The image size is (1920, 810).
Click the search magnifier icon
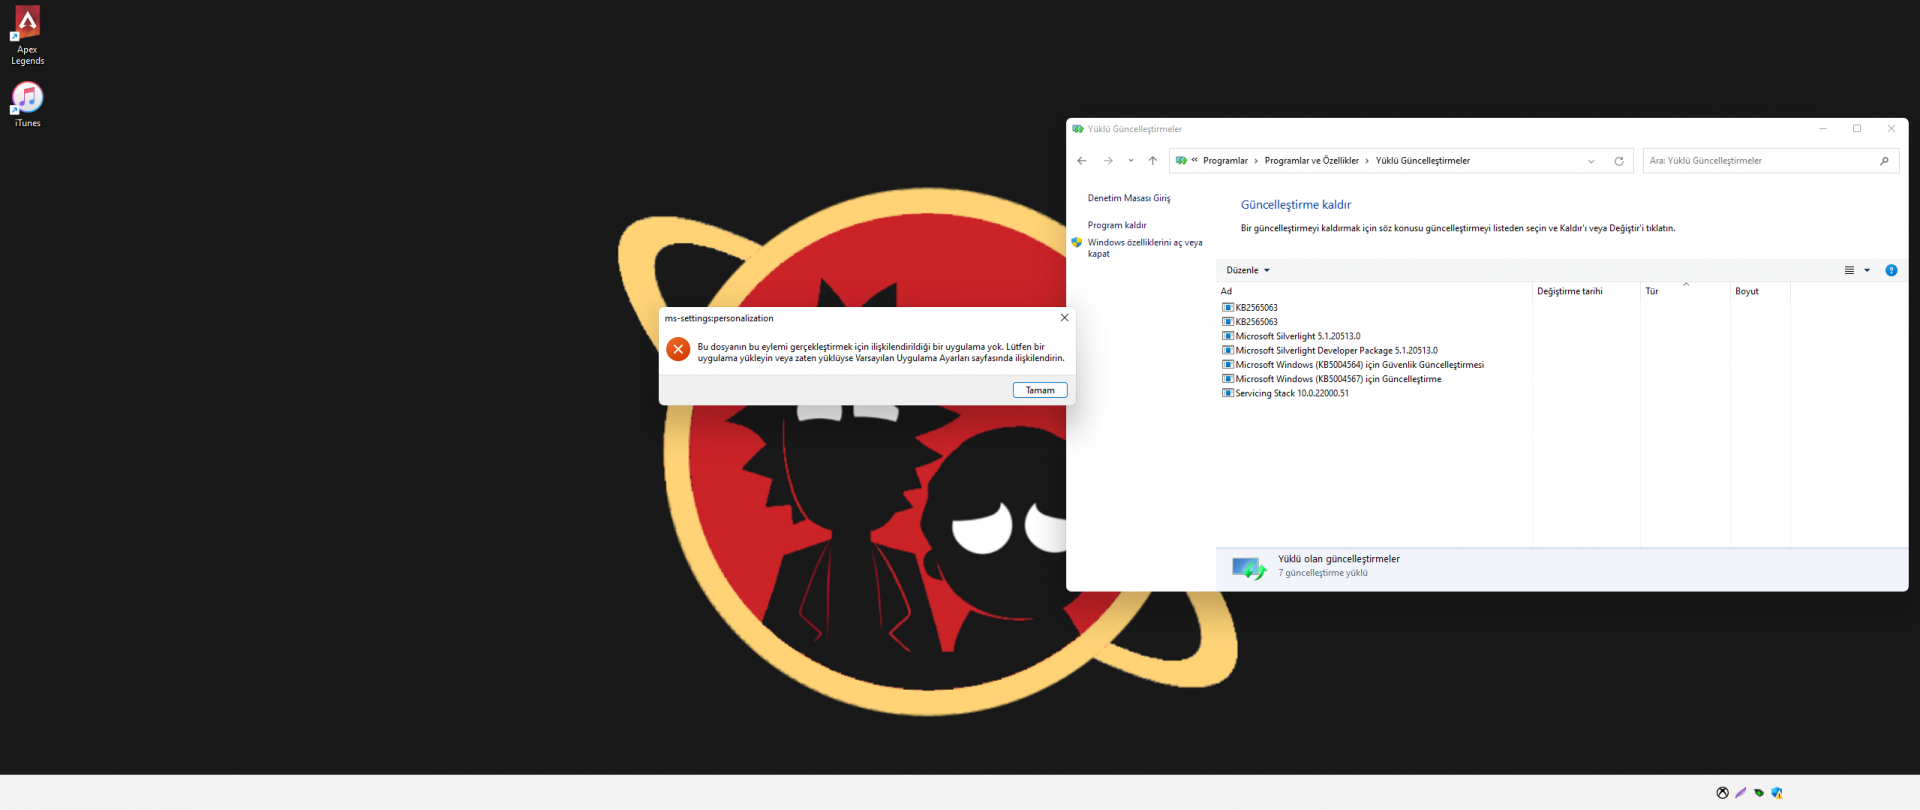[x=1884, y=161]
